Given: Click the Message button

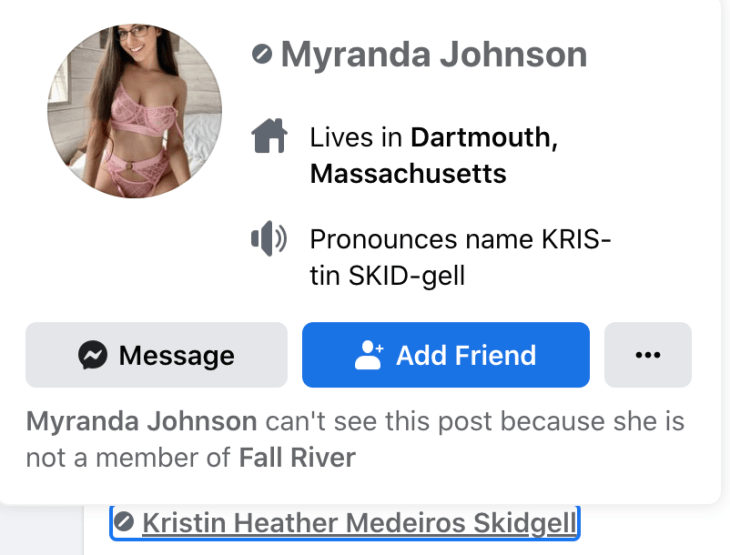Looking at the screenshot, I should point(156,355).
